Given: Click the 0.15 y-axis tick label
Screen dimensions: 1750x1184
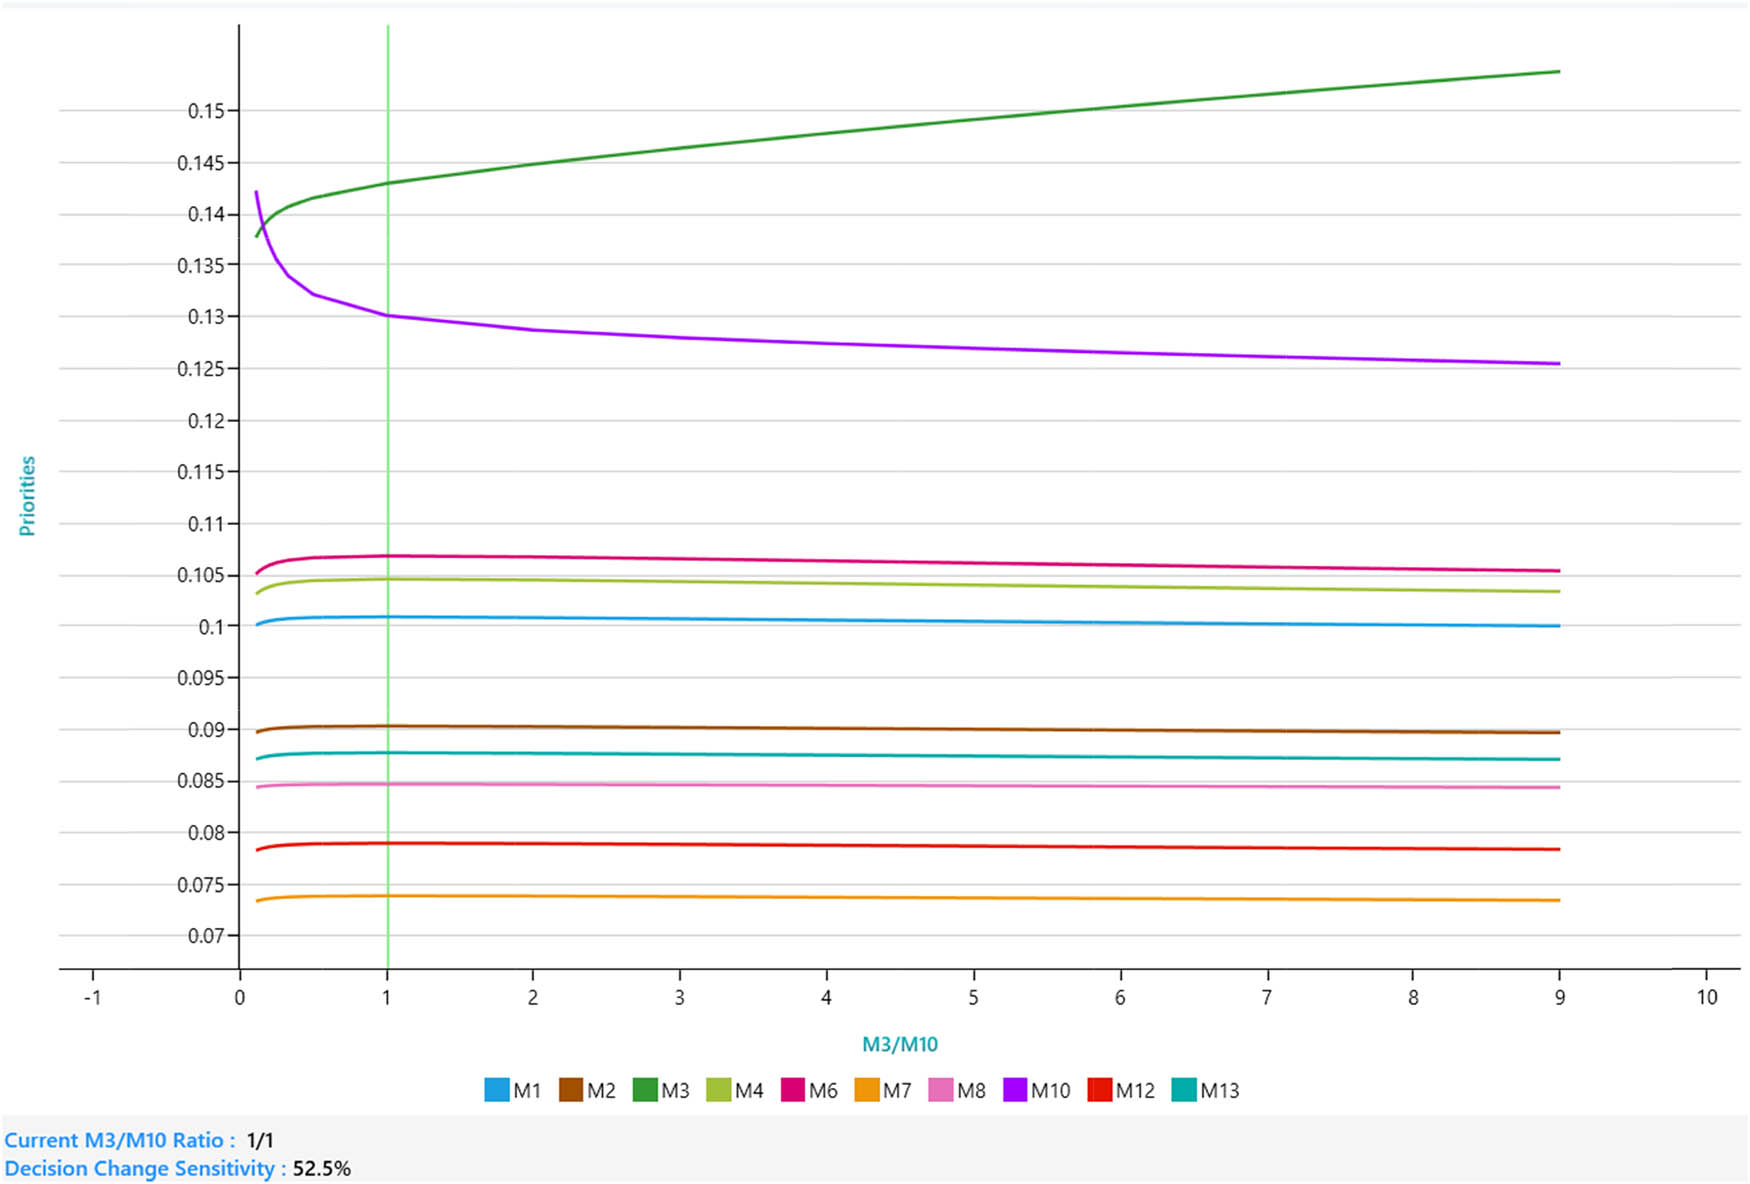Looking at the screenshot, I should [x=206, y=111].
